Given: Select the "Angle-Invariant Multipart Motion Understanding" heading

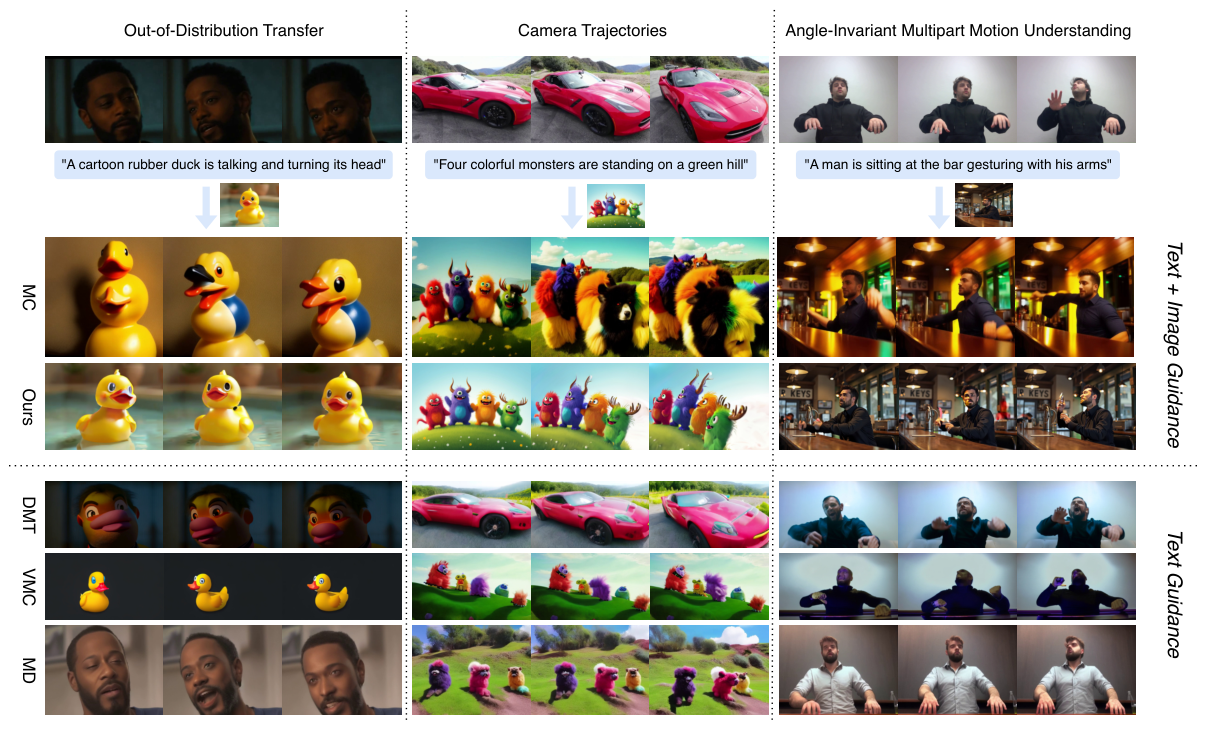Looking at the screenshot, I should [958, 31].
